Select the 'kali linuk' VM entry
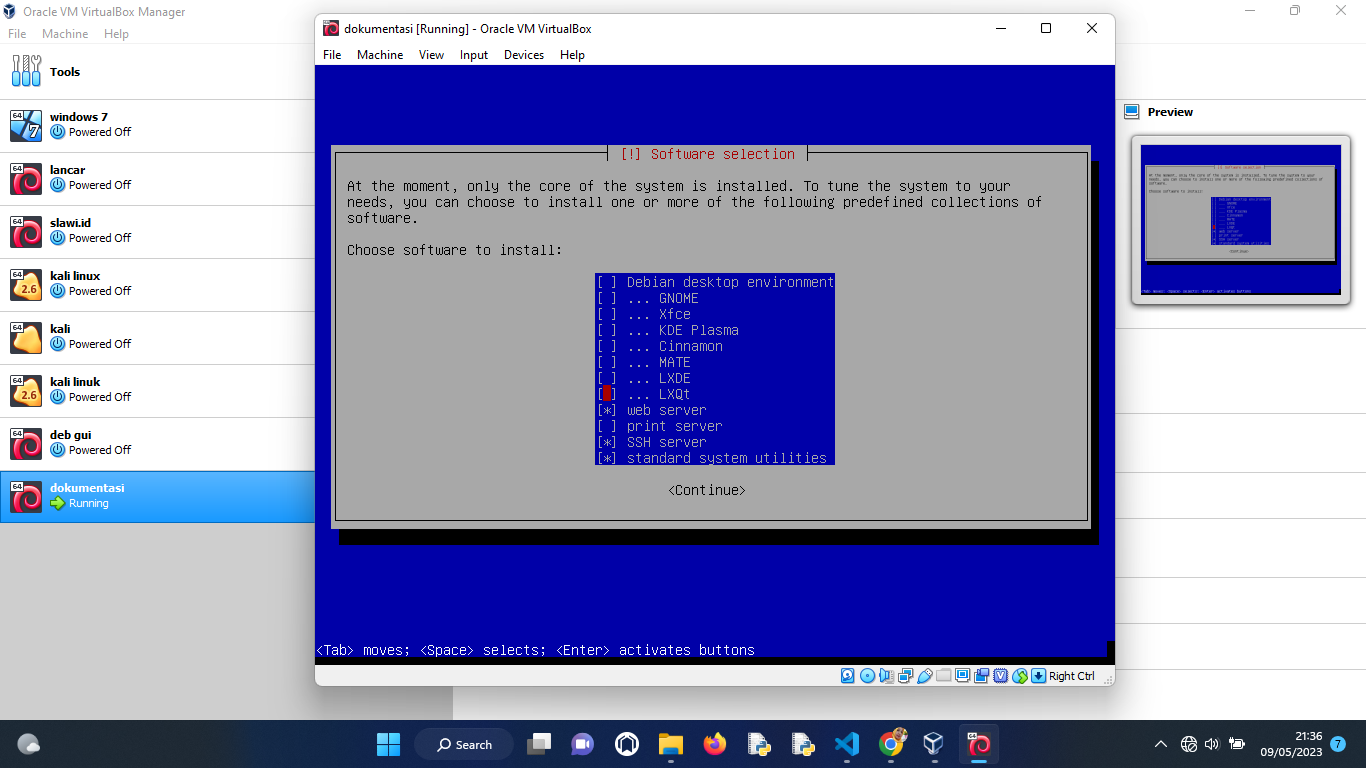The width and height of the screenshot is (1366, 768). (157, 390)
